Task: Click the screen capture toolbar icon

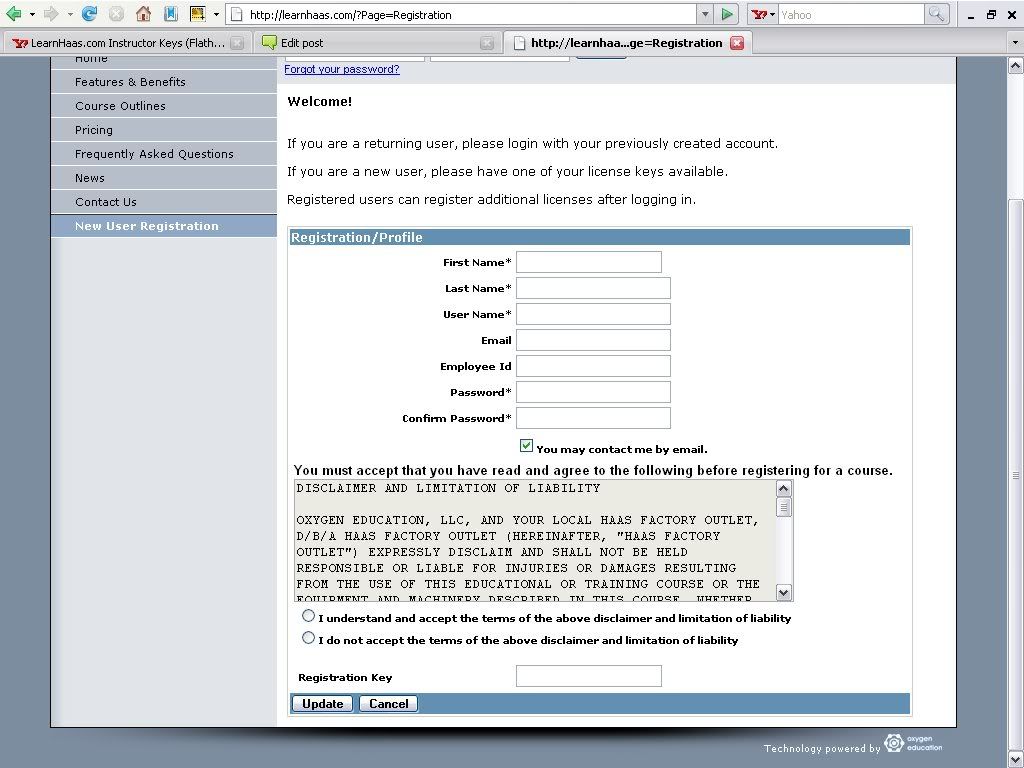Action: [197, 14]
